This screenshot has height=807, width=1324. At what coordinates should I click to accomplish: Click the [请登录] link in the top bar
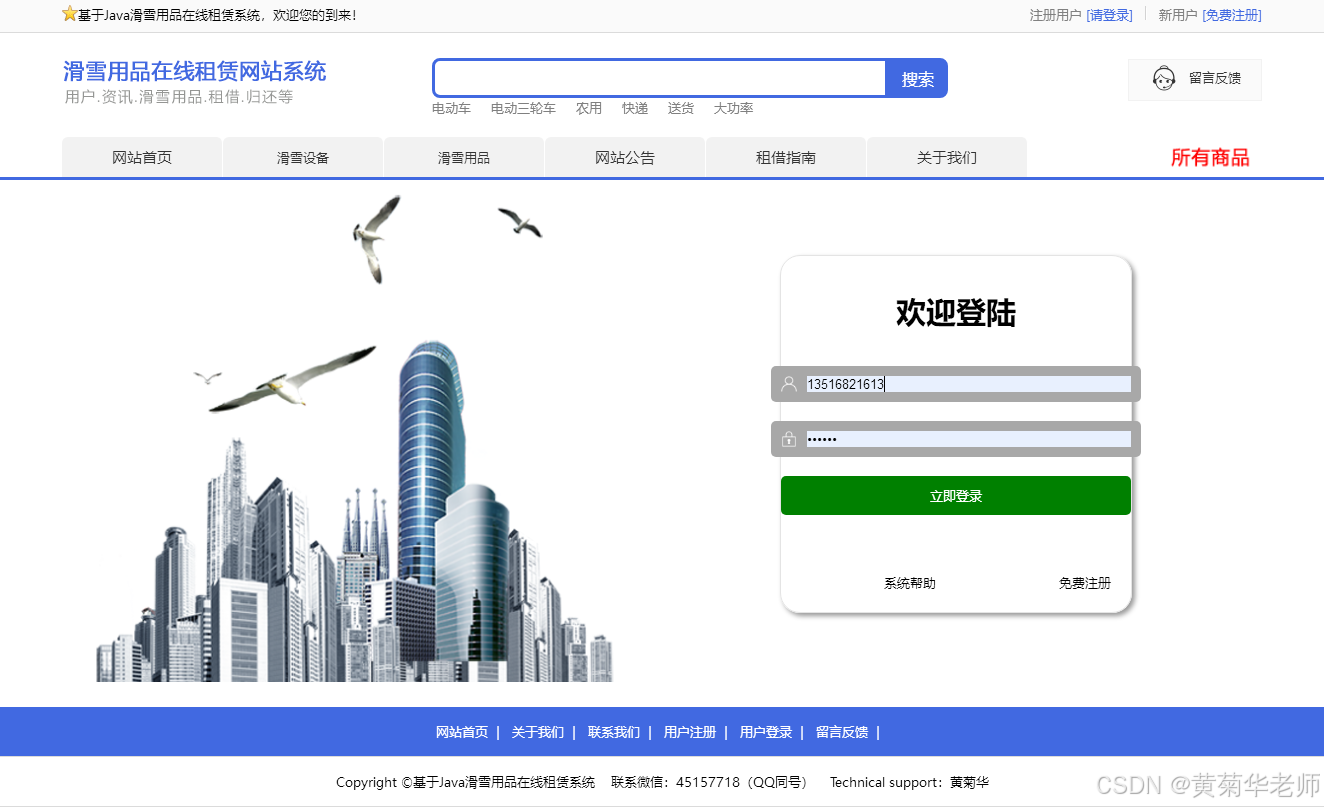[x=1109, y=15]
